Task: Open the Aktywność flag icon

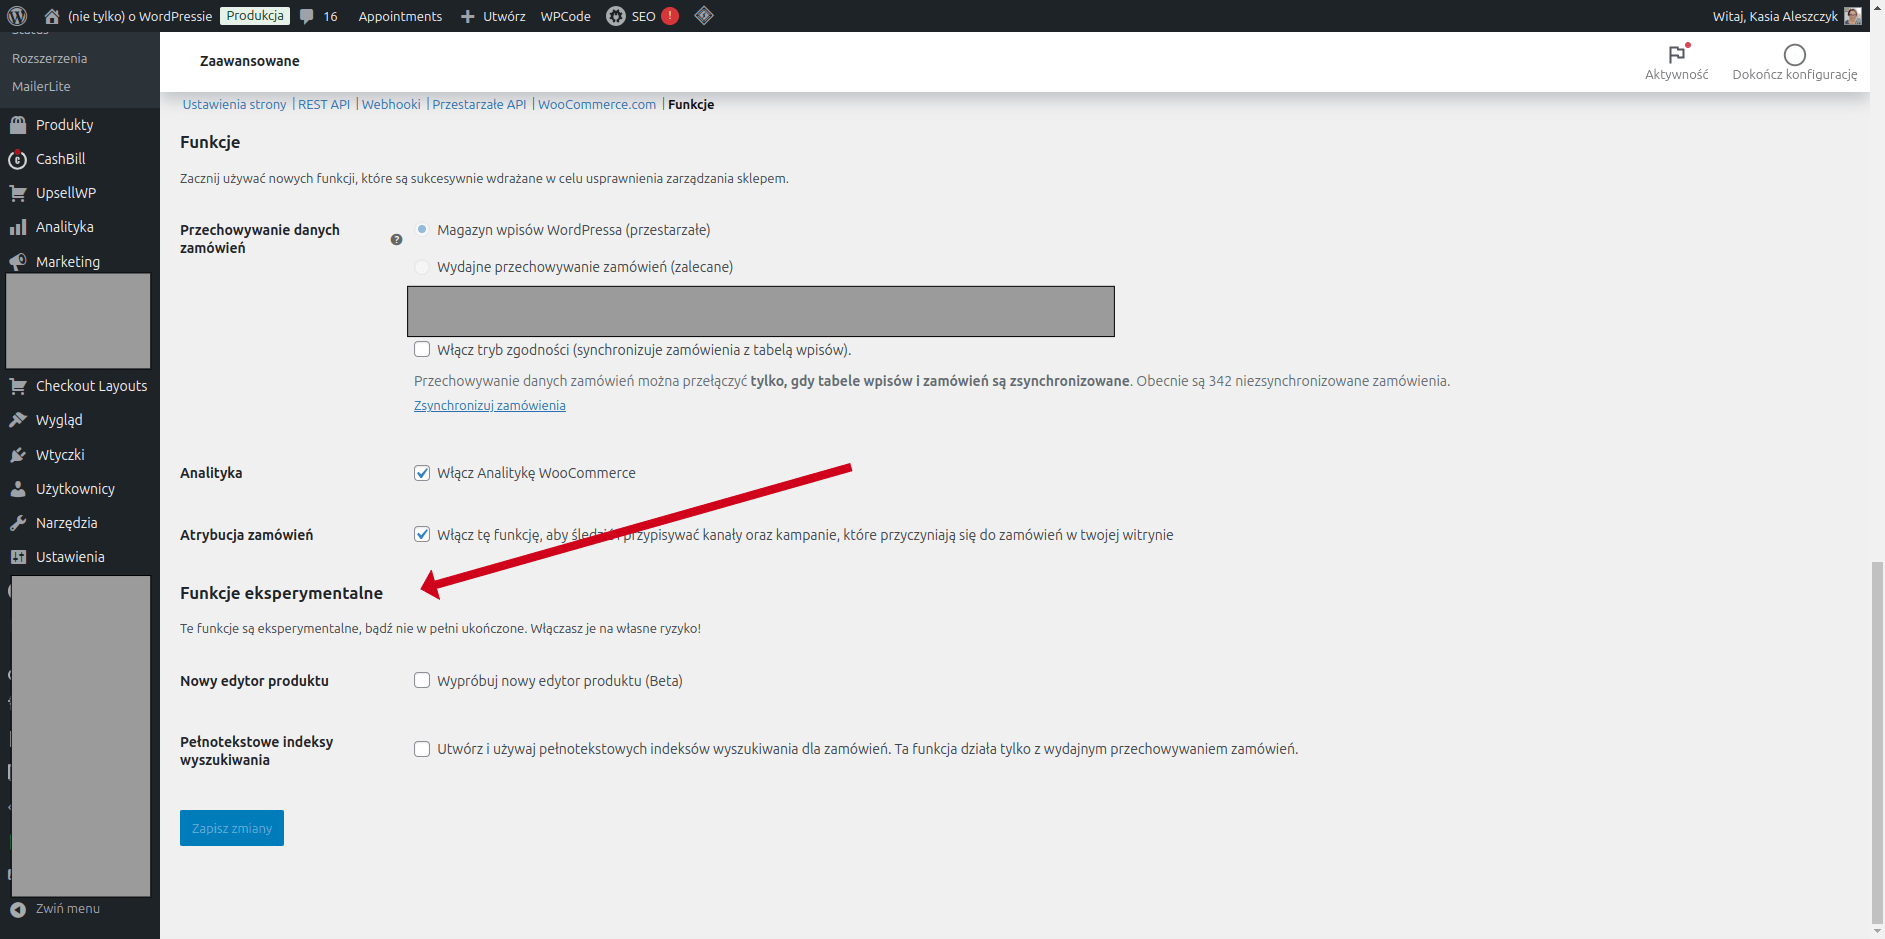Action: pos(1676,55)
